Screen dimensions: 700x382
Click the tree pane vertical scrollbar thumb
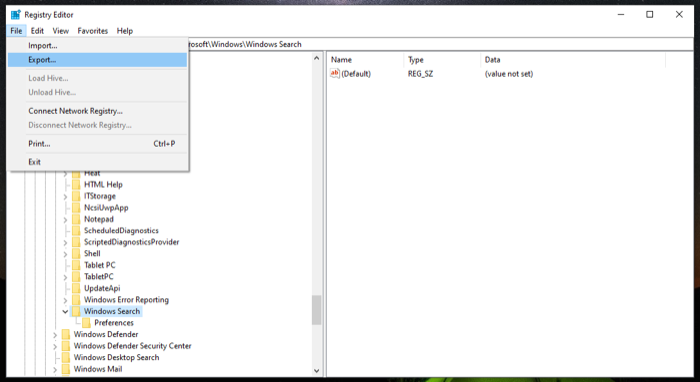click(x=317, y=310)
